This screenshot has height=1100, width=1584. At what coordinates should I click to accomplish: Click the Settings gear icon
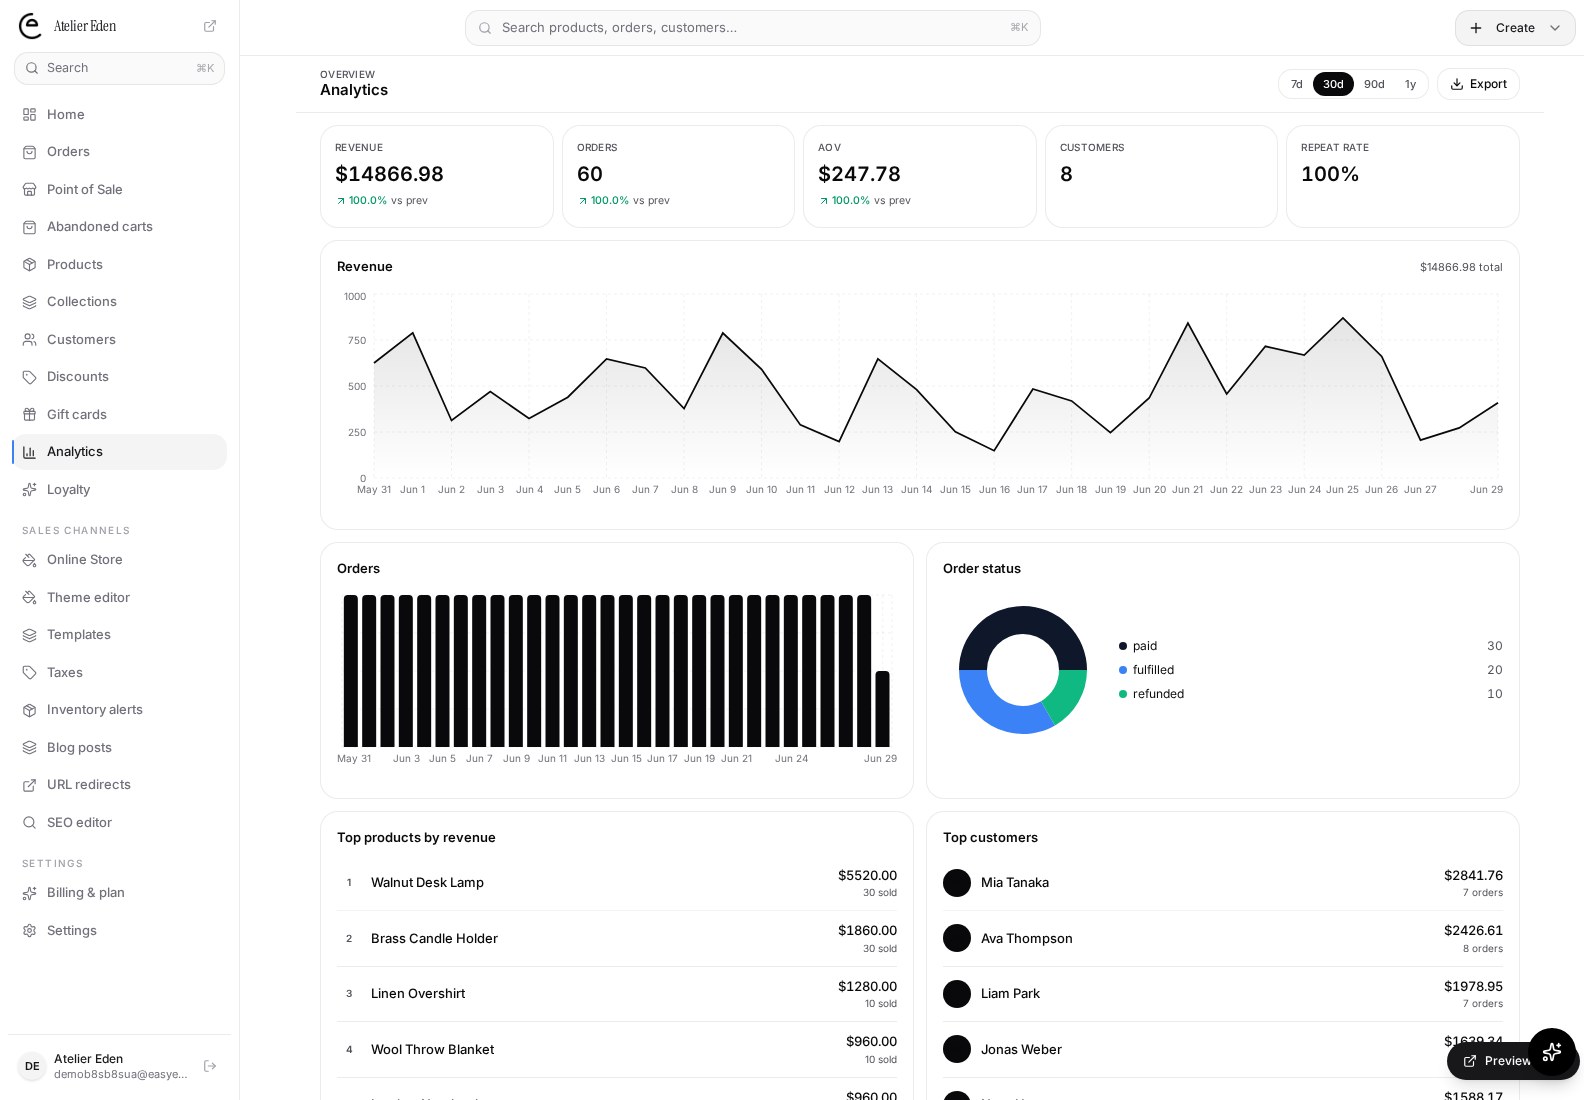coord(30,931)
